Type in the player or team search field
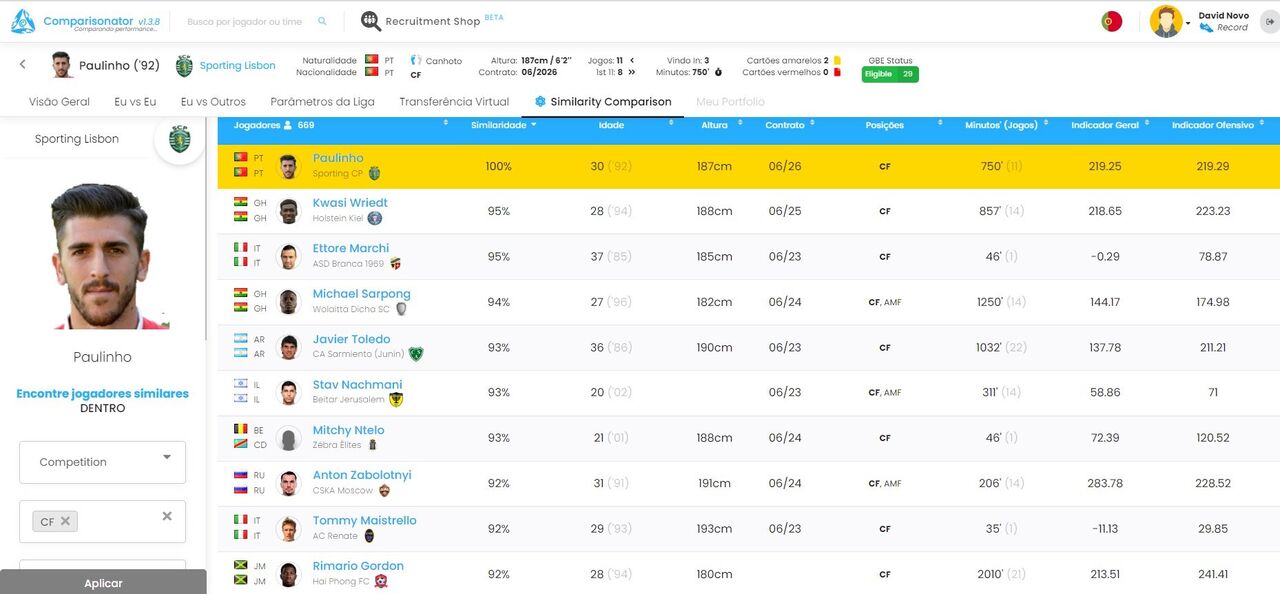This screenshot has height=594, width=1280. pos(245,21)
